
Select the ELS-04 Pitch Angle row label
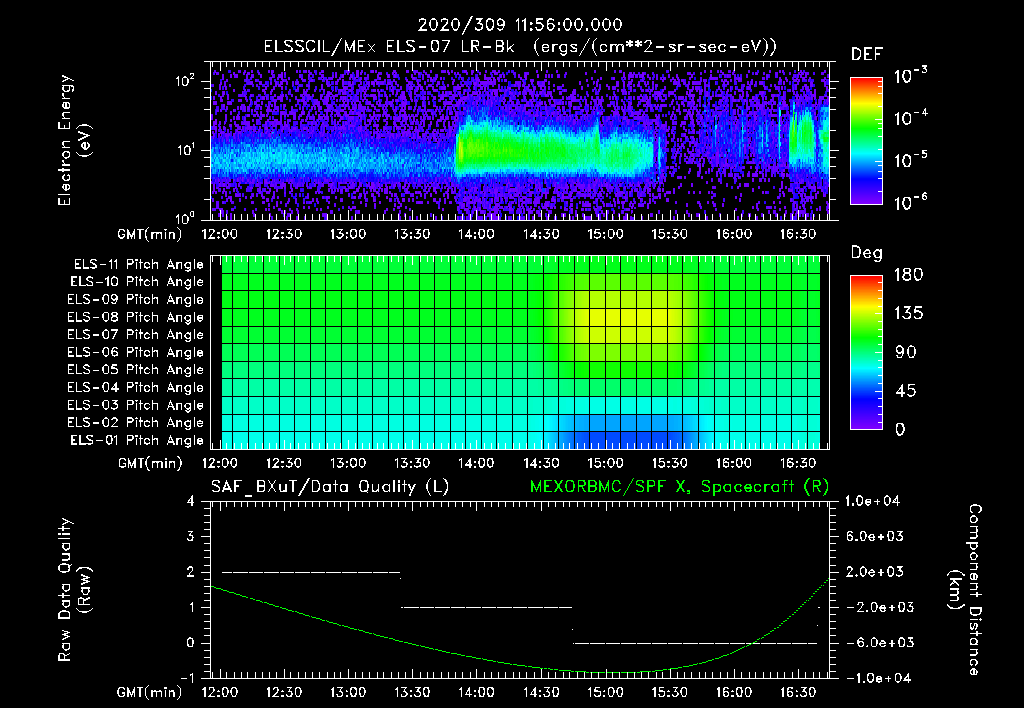point(136,387)
